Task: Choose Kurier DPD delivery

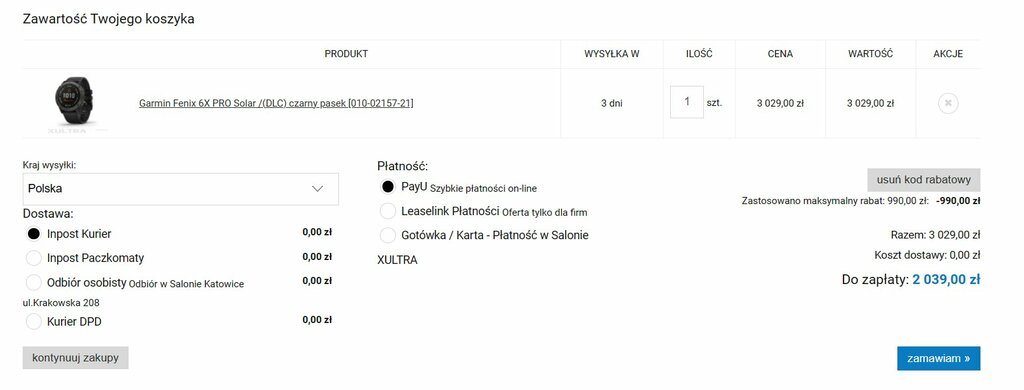Action: click(34, 321)
